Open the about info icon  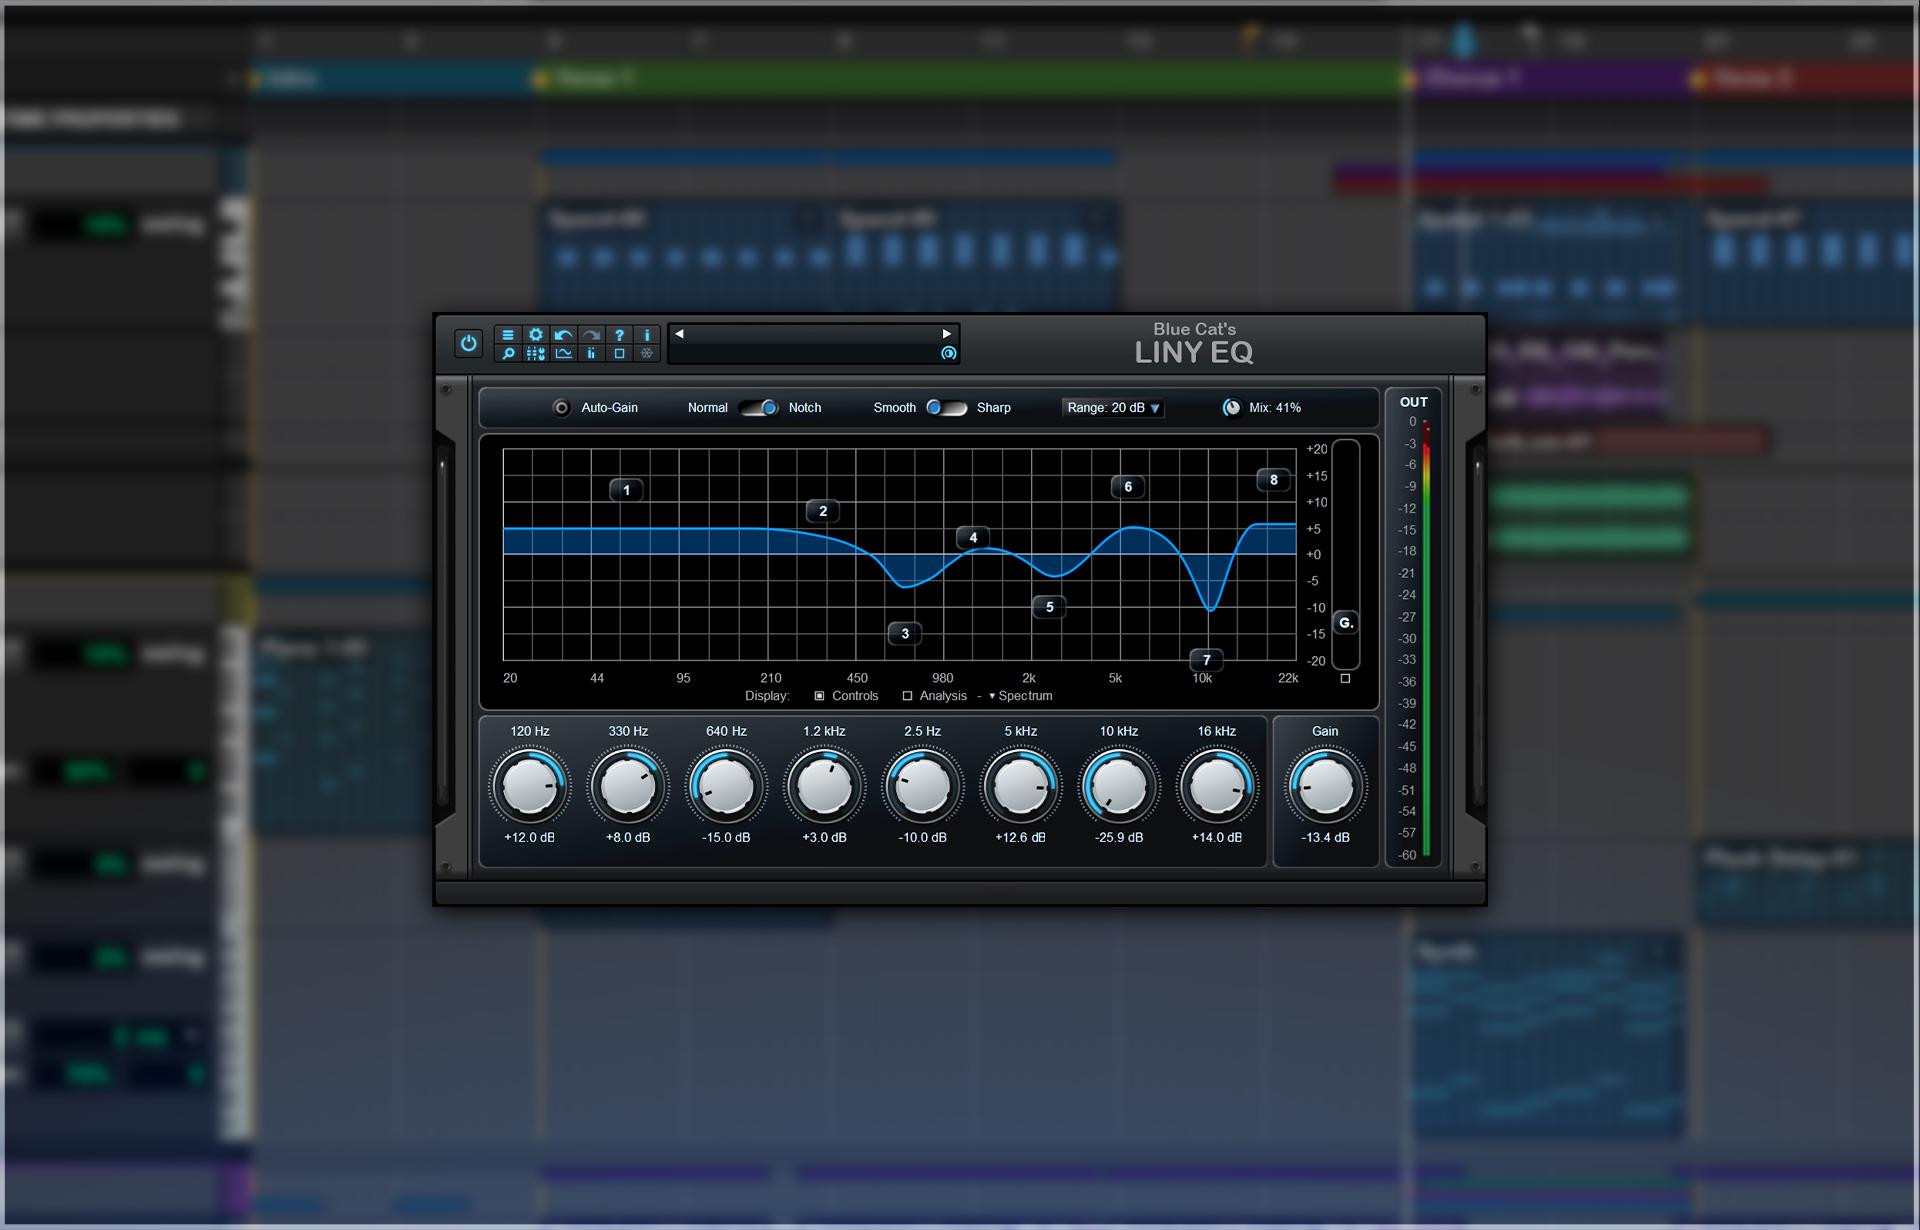(x=647, y=335)
